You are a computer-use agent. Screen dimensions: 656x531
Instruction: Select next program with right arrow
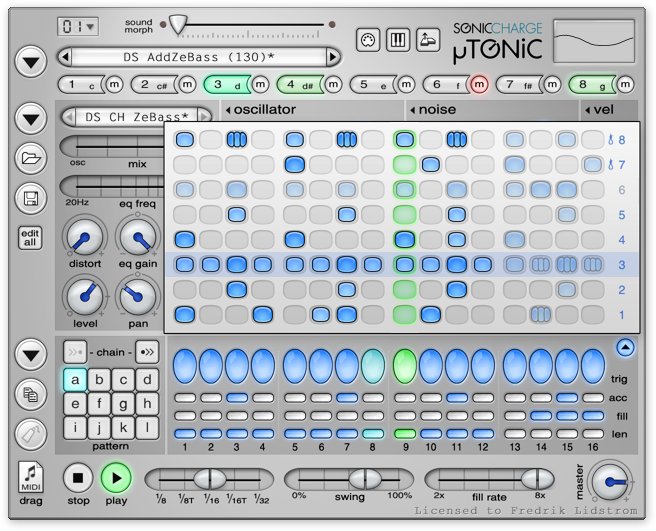tap(333, 57)
